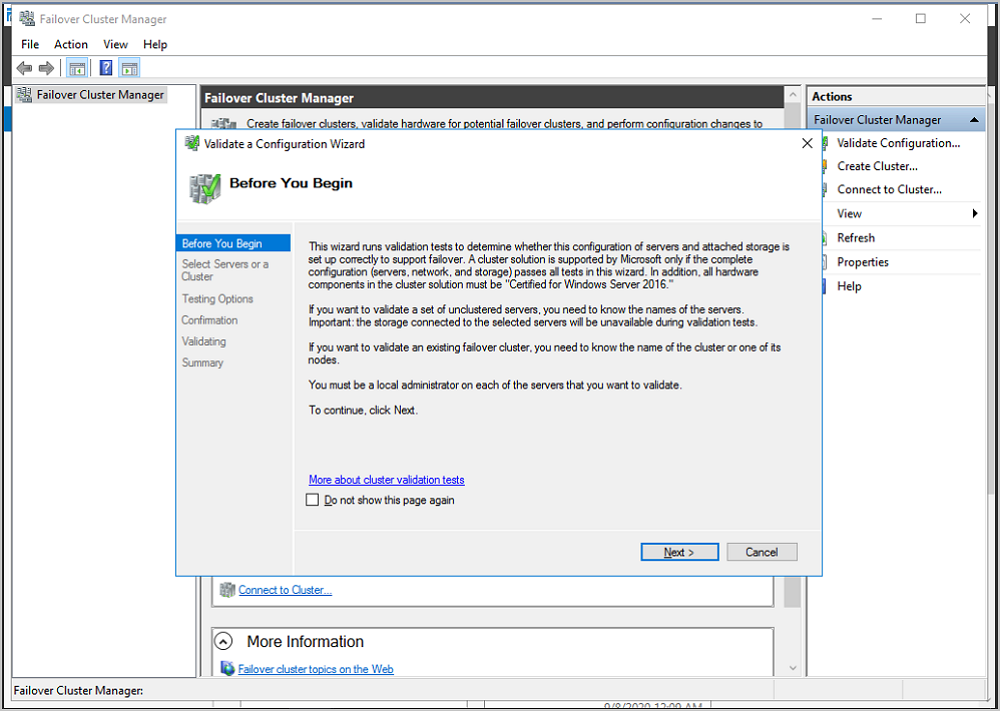
Task: Select the 'Validating' wizard step
Action: tap(203, 341)
